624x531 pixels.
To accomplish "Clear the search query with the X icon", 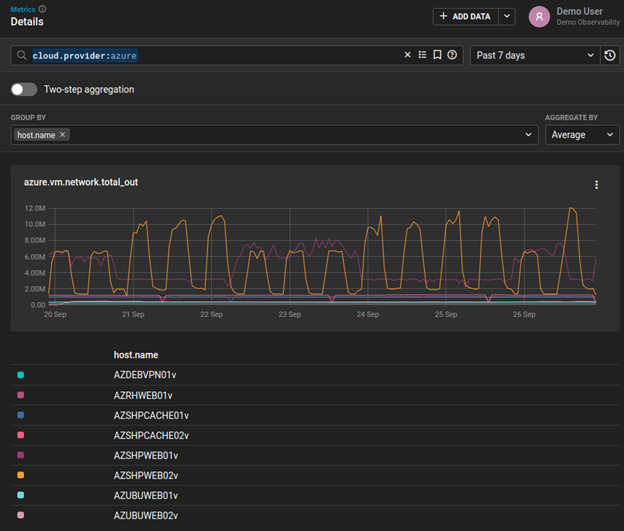I will coord(407,55).
